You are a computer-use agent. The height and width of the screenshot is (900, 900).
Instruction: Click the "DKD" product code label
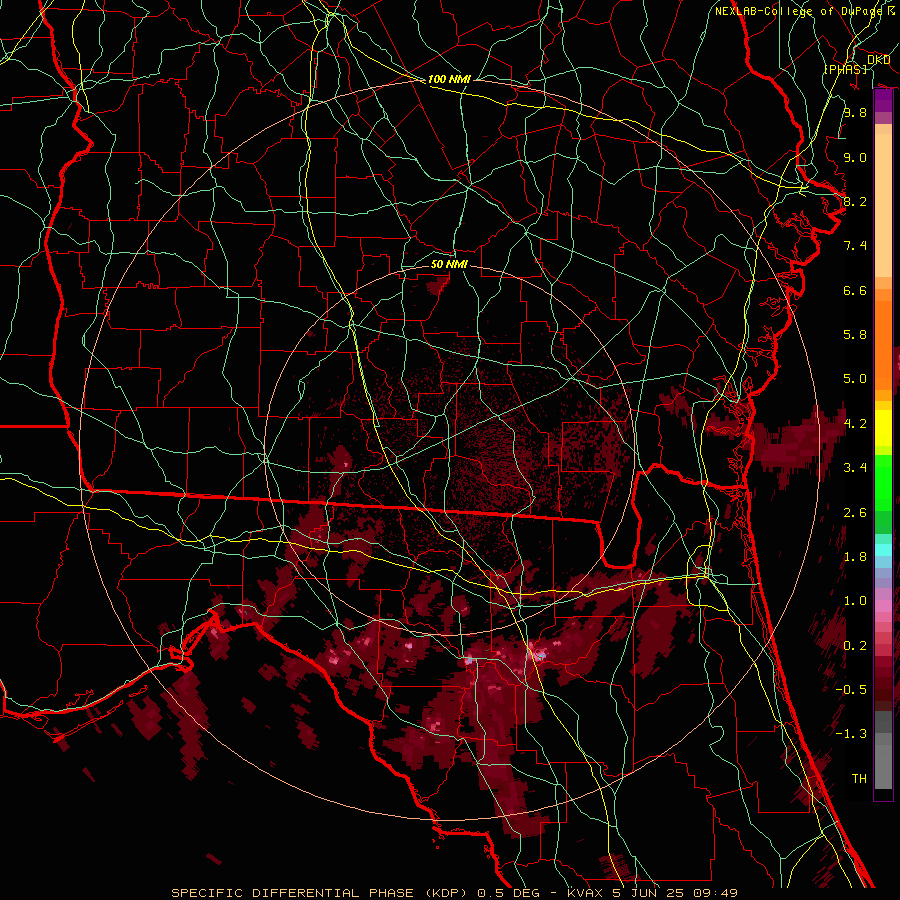pos(879,60)
